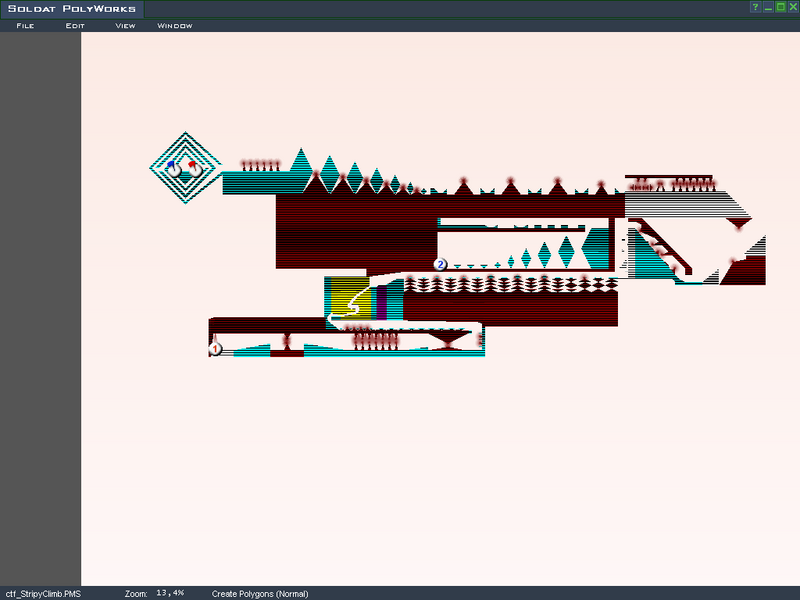Click the Soldat PolyWorks title tab

70,9
